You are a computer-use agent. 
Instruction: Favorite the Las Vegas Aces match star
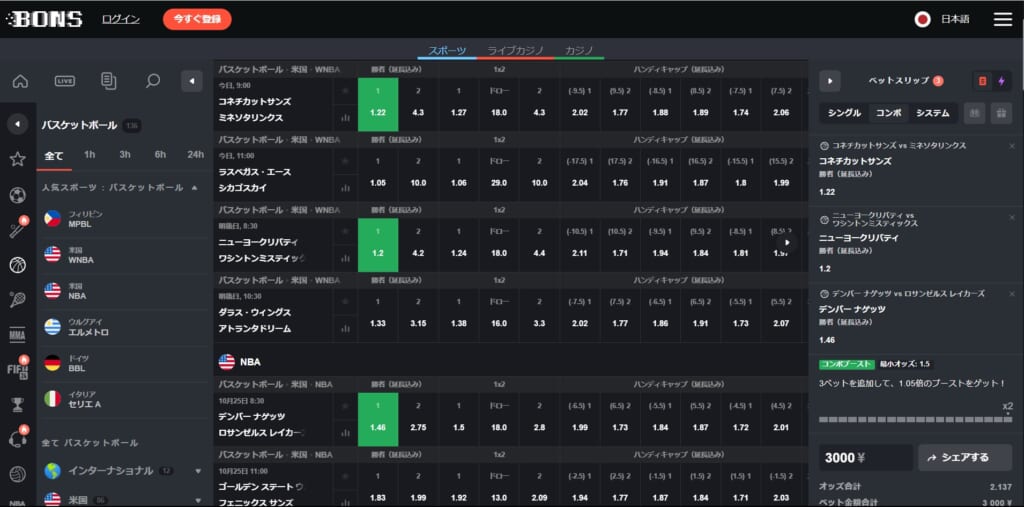click(346, 160)
